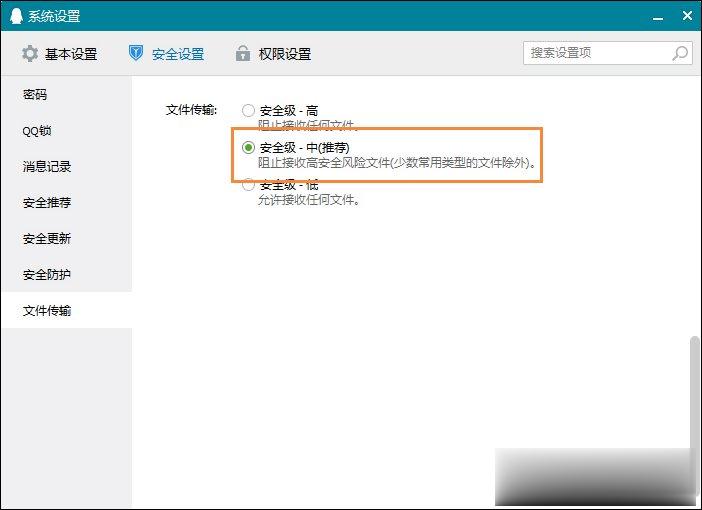702x510 pixels.
Task: Go to 安全防护 in the sidebar
Action: (66, 274)
